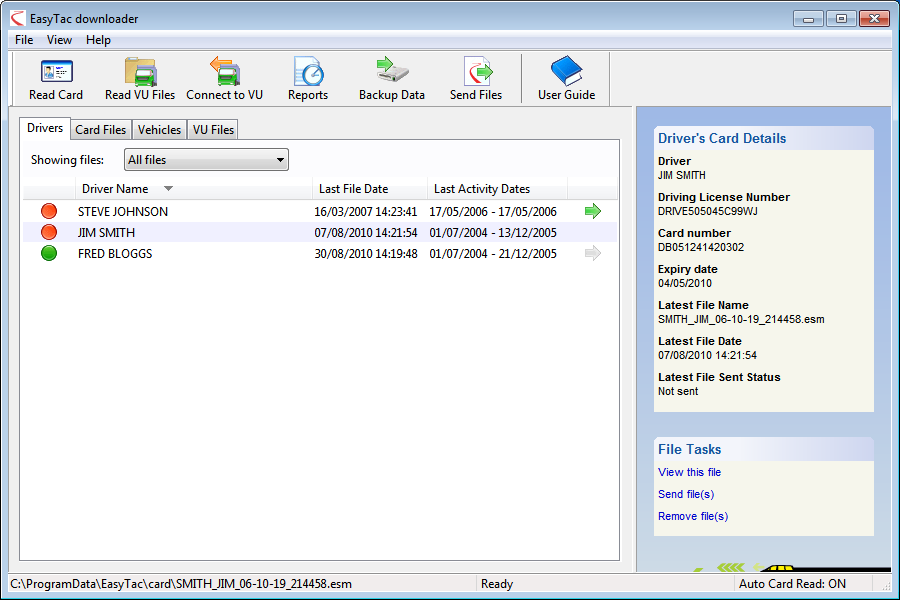Click the EasyTac logo in title bar
Viewport: 900px width, 600px height.
point(18,18)
